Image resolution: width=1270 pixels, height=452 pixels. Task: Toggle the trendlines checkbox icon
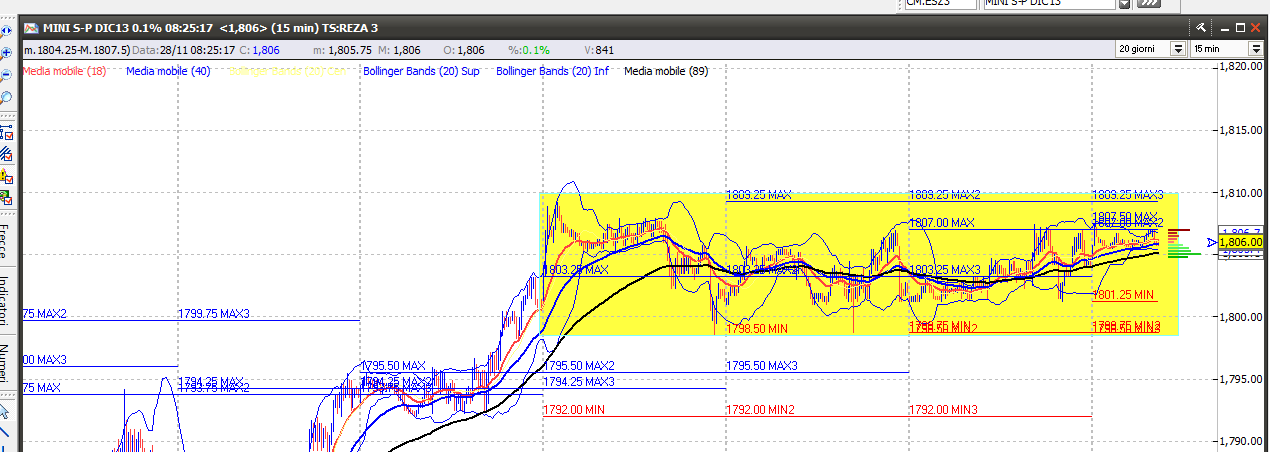tap(6, 153)
